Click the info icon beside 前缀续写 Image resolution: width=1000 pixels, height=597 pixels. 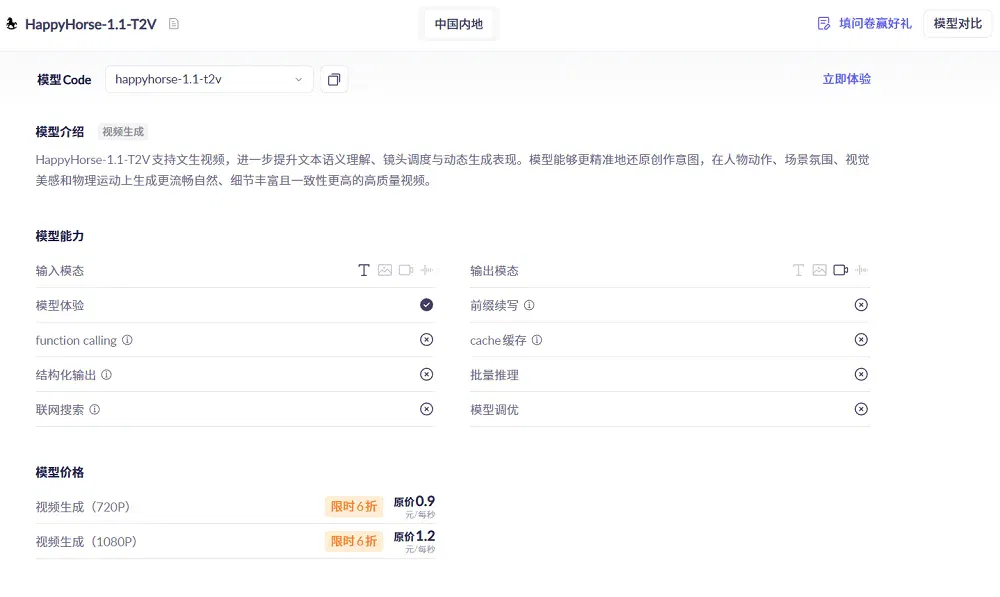(x=529, y=306)
